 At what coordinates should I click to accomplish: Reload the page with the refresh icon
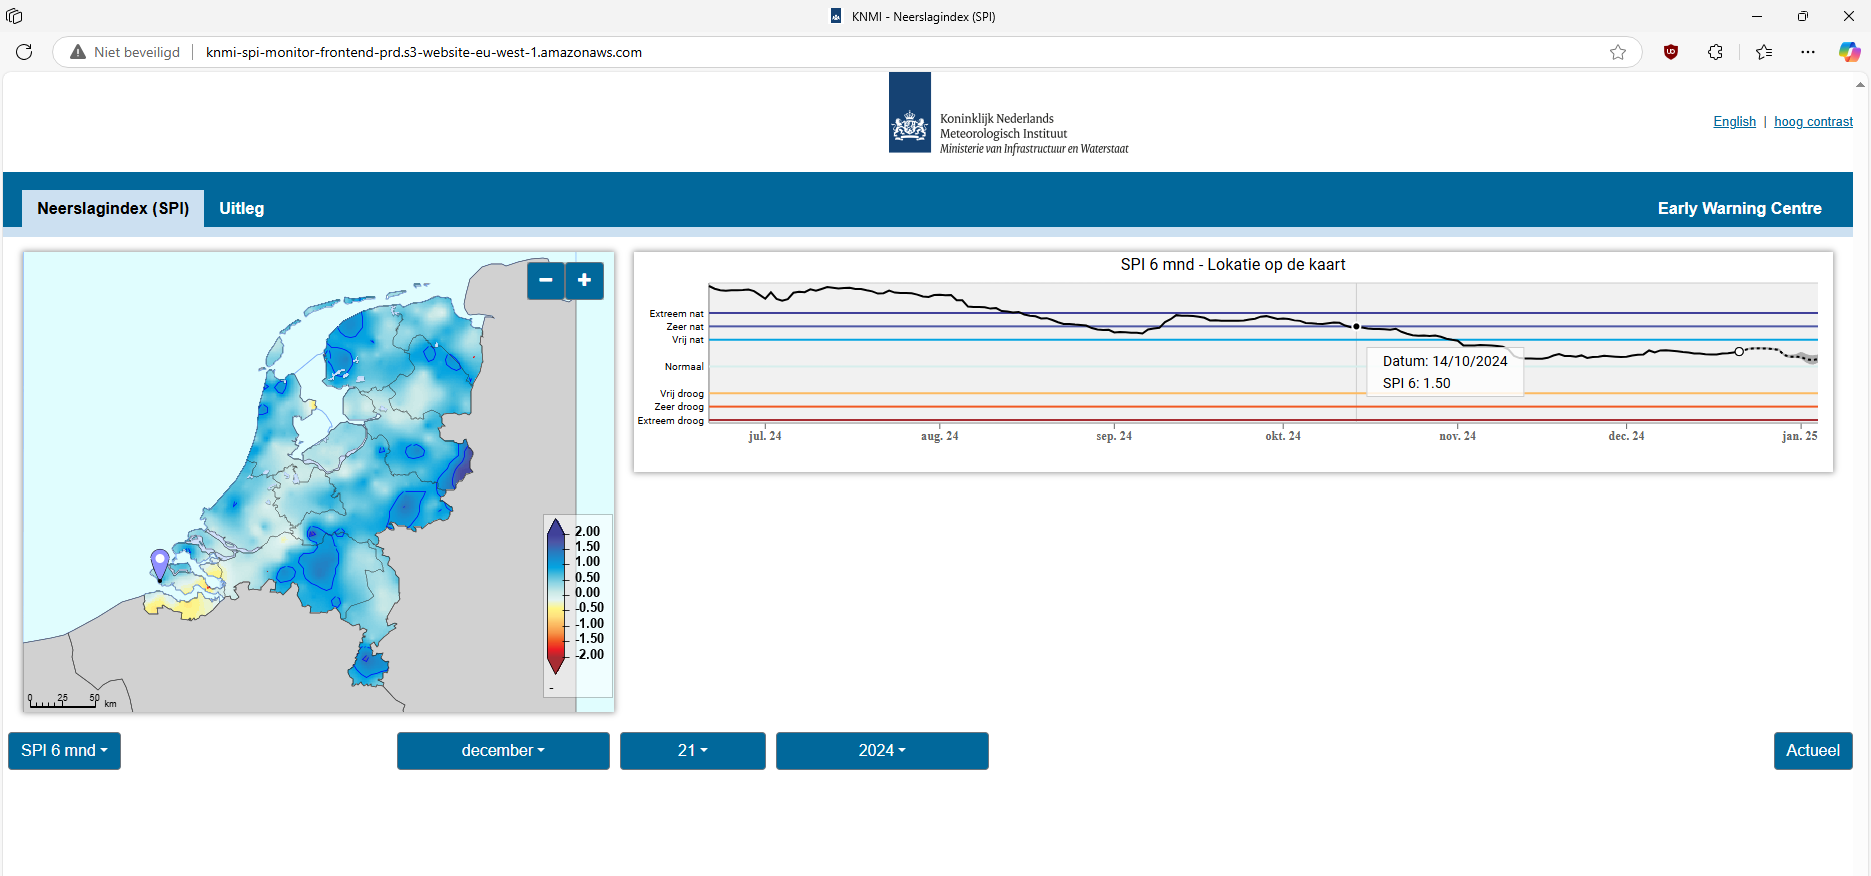coord(24,52)
